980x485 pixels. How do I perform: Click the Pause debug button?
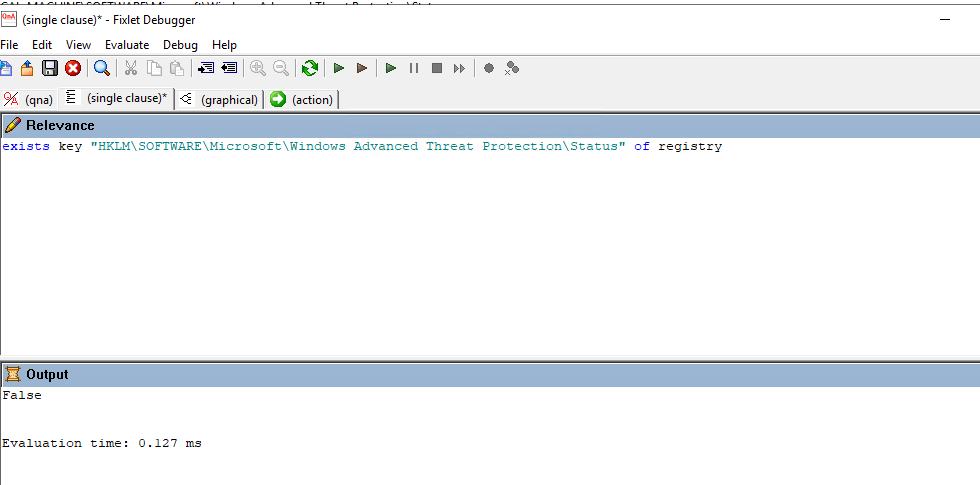(x=414, y=68)
